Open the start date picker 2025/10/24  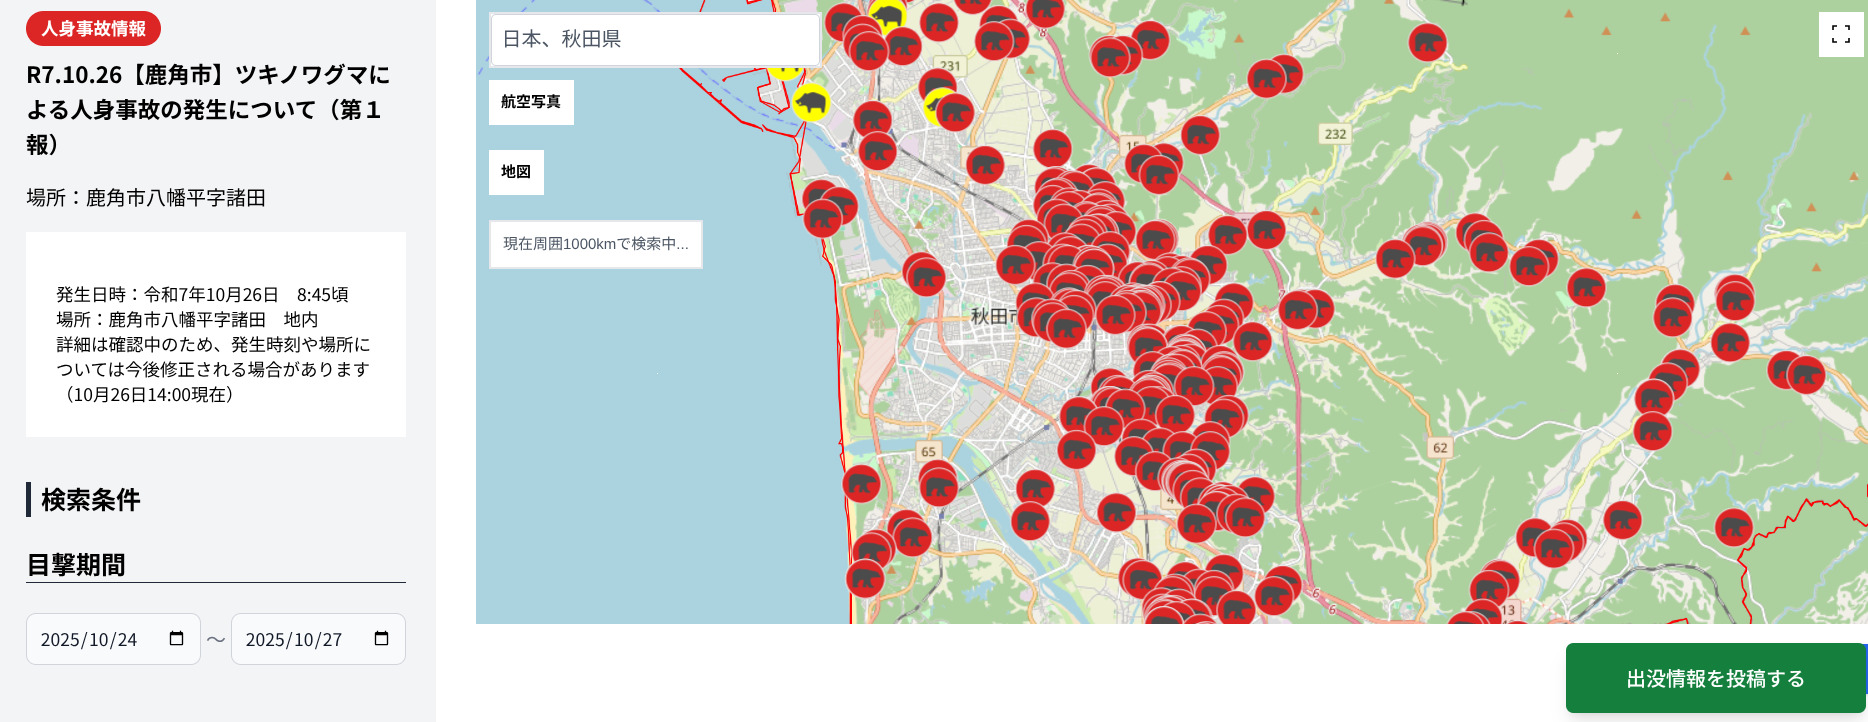90,640
